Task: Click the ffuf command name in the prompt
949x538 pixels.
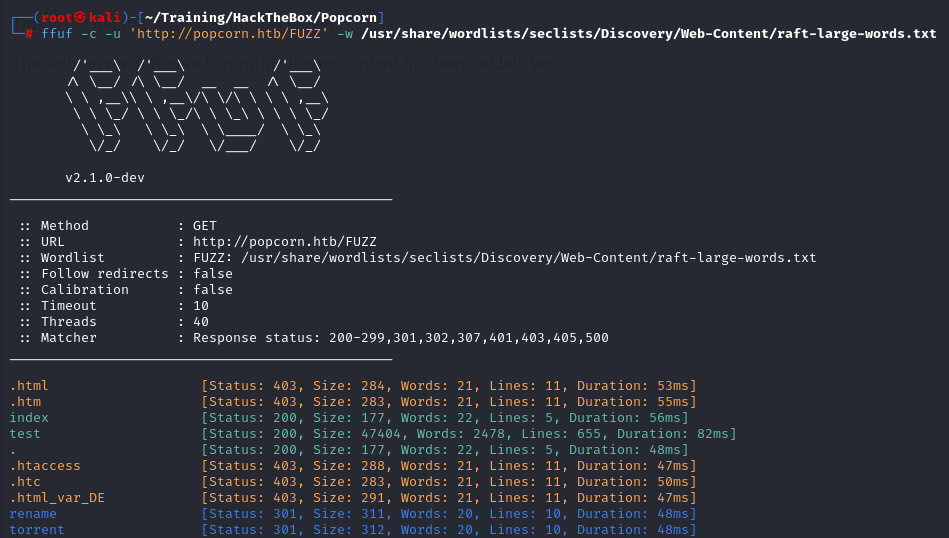Action: point(56,33)
